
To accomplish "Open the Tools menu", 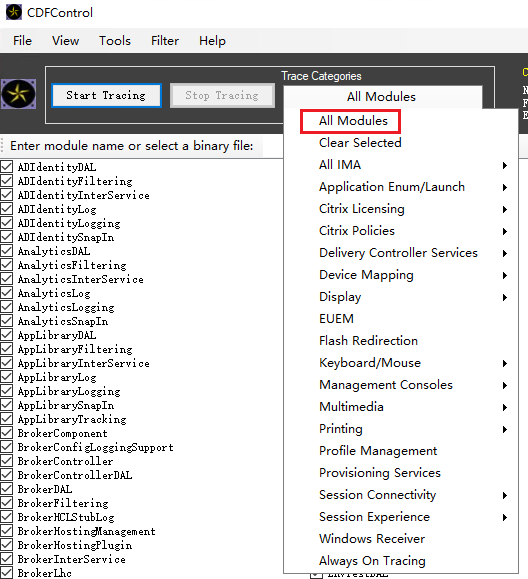I will pyautogui.click(x=115, y=41).
